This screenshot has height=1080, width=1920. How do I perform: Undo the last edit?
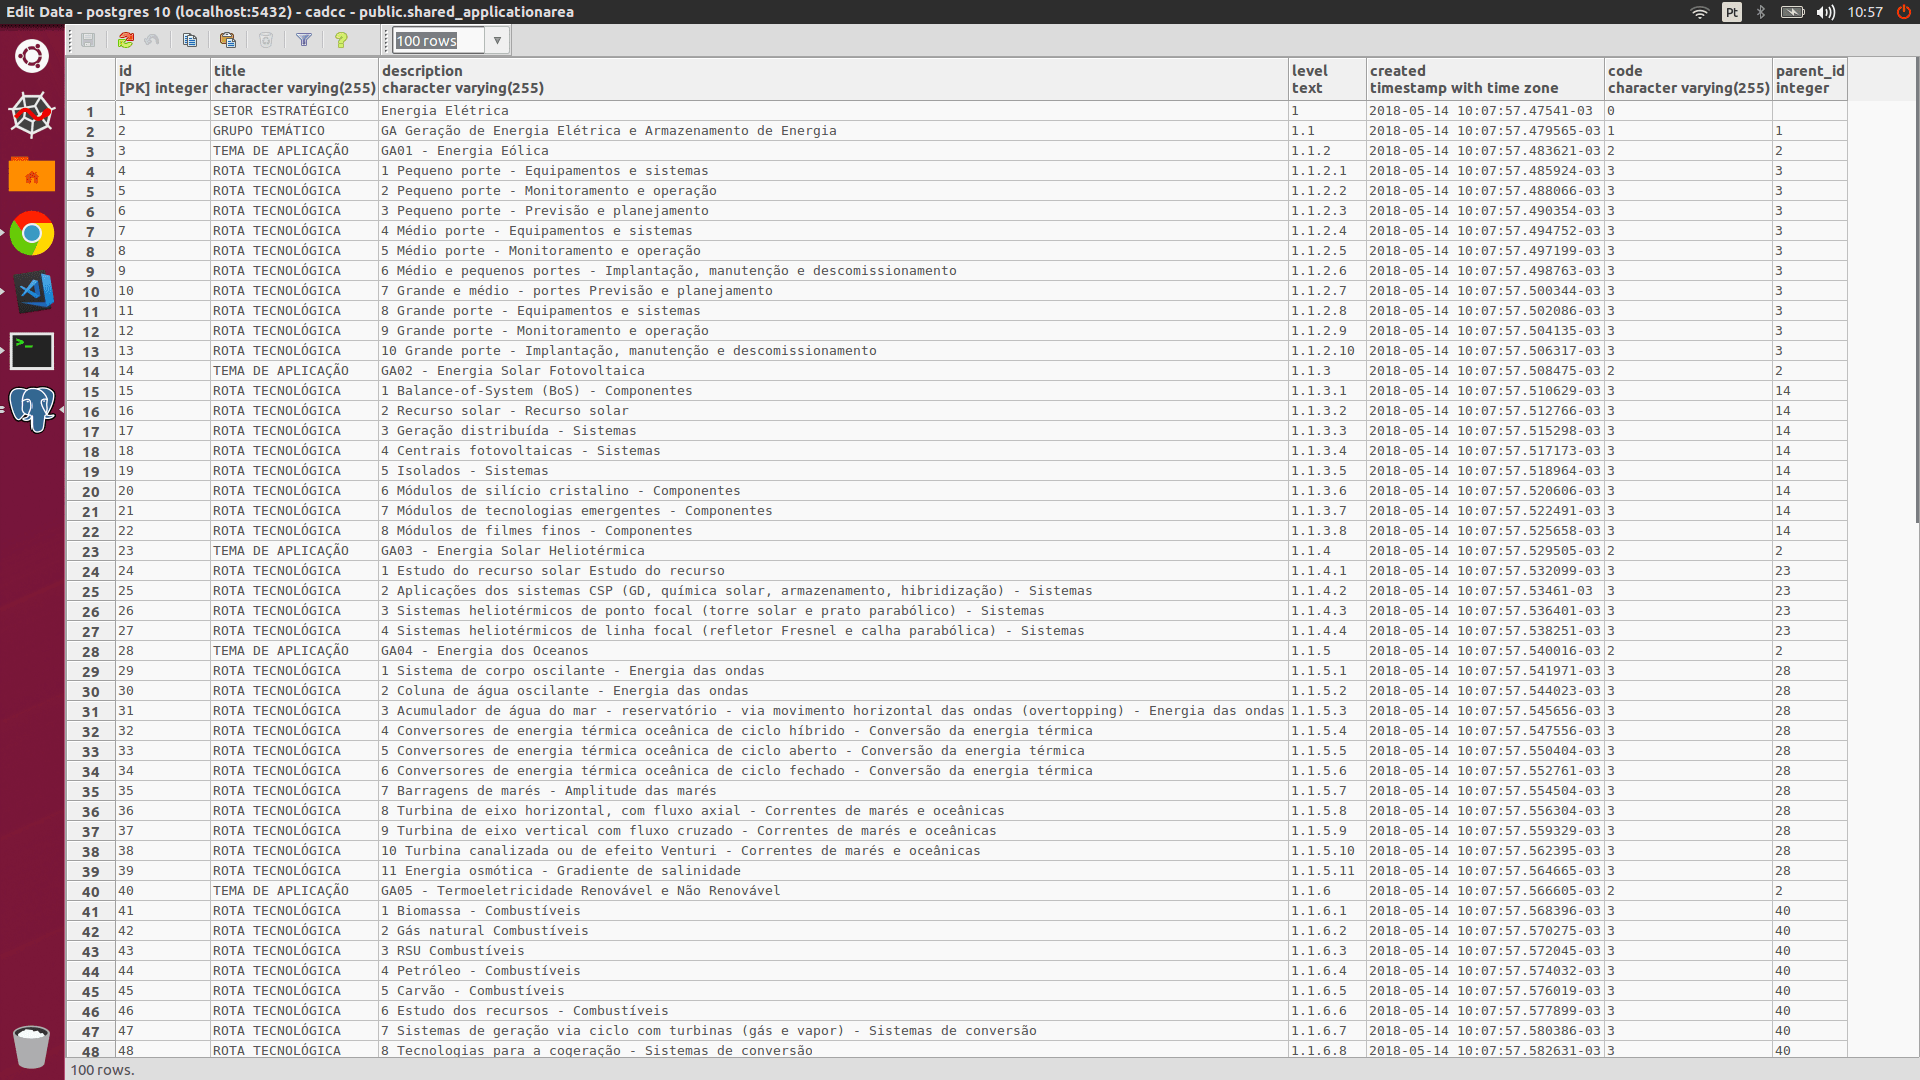(x=152, y=40)
